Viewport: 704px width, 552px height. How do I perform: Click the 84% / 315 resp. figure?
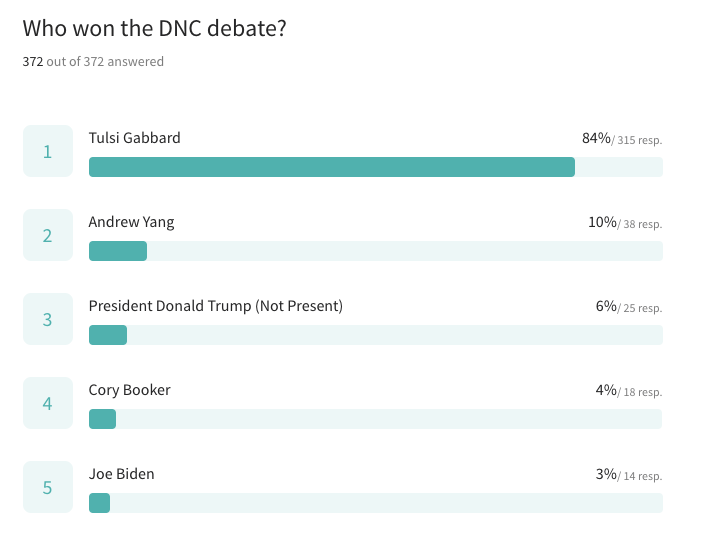(x=622, y=138)
